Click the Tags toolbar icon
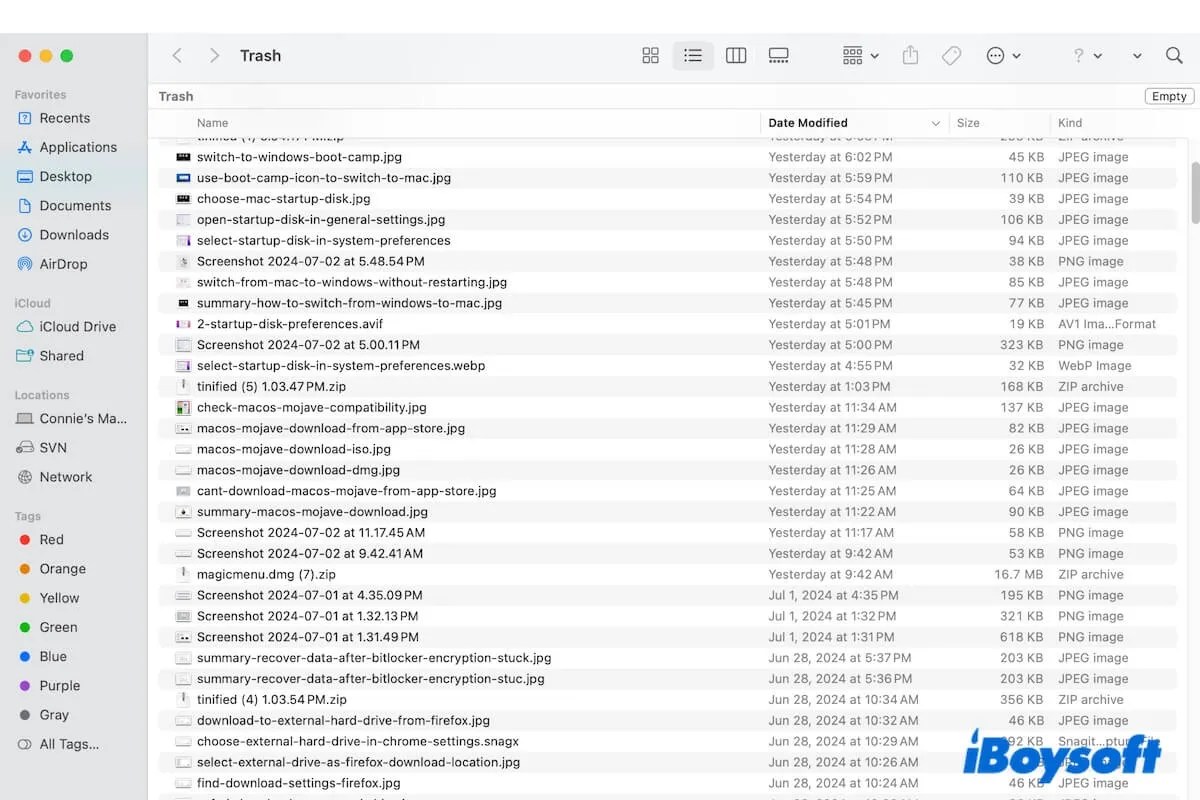Screen dimensions: 1200x800 click(951, 55)
